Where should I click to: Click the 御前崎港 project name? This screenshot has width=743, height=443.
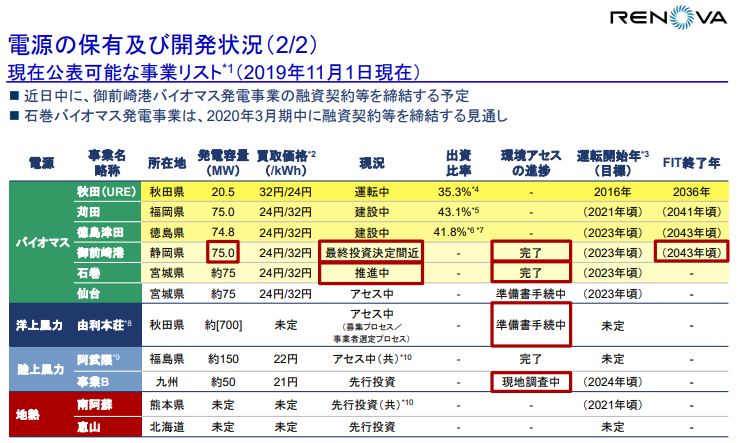[100, 253]
